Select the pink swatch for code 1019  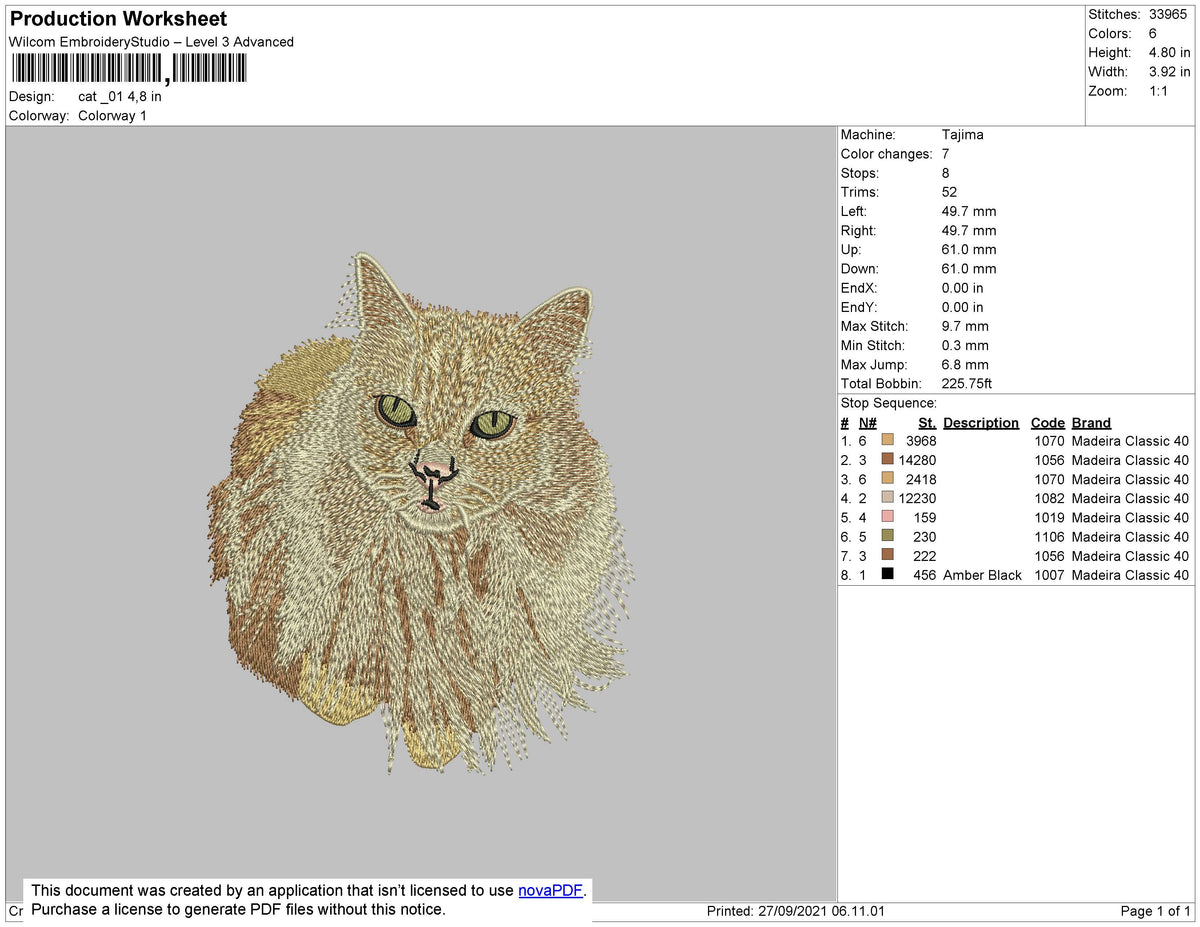888,517
